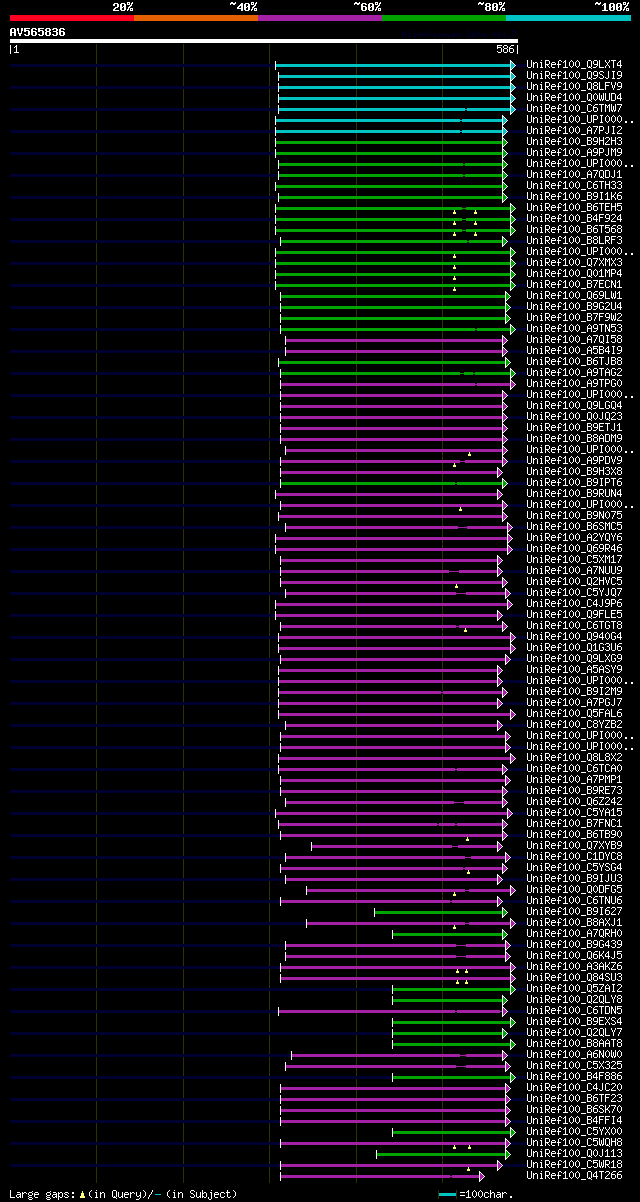
Task: Select hit label UniRef100_Q7XMX3
Action: 574,262
